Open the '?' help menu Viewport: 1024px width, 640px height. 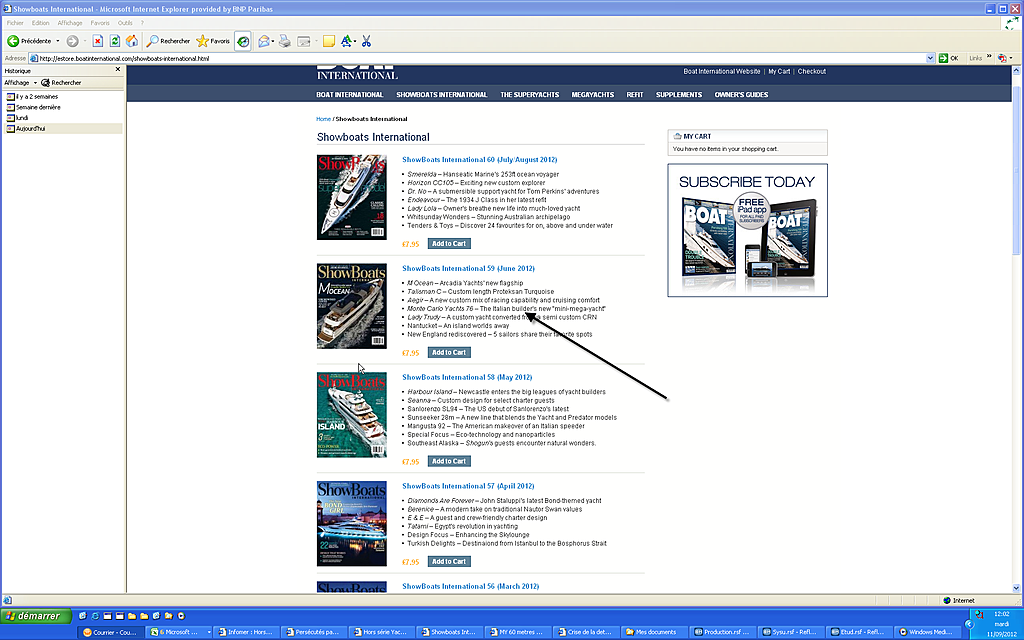(x=142, y=23)
